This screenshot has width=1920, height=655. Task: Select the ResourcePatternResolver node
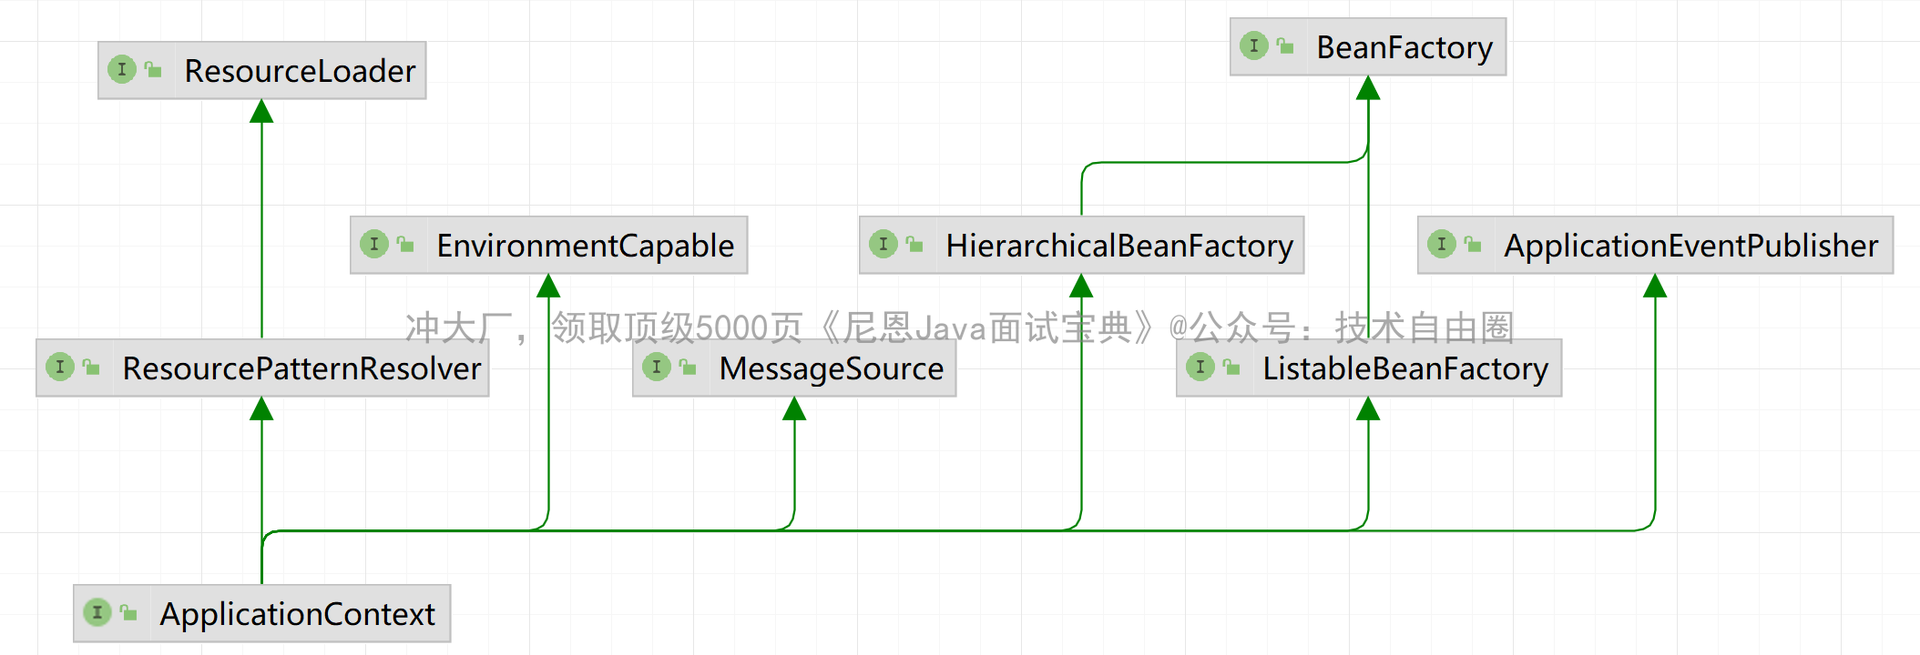[301, 369]
